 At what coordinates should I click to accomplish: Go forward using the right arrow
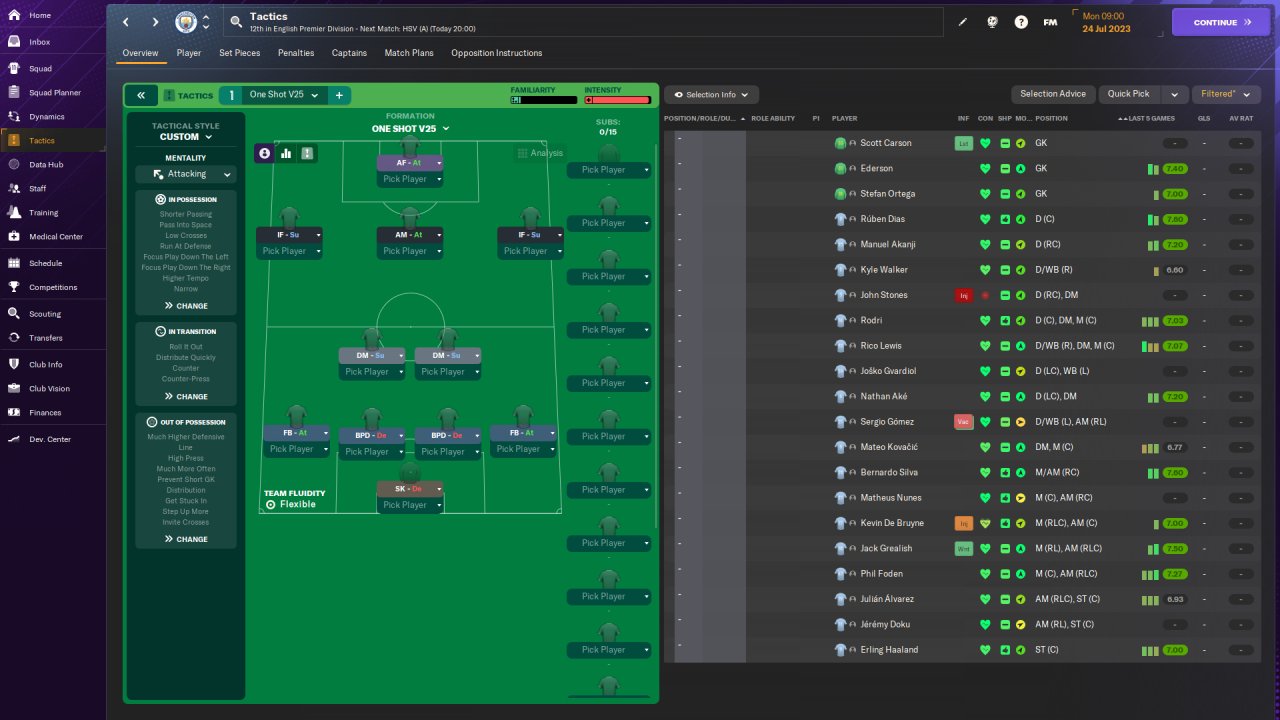point(155,22)
